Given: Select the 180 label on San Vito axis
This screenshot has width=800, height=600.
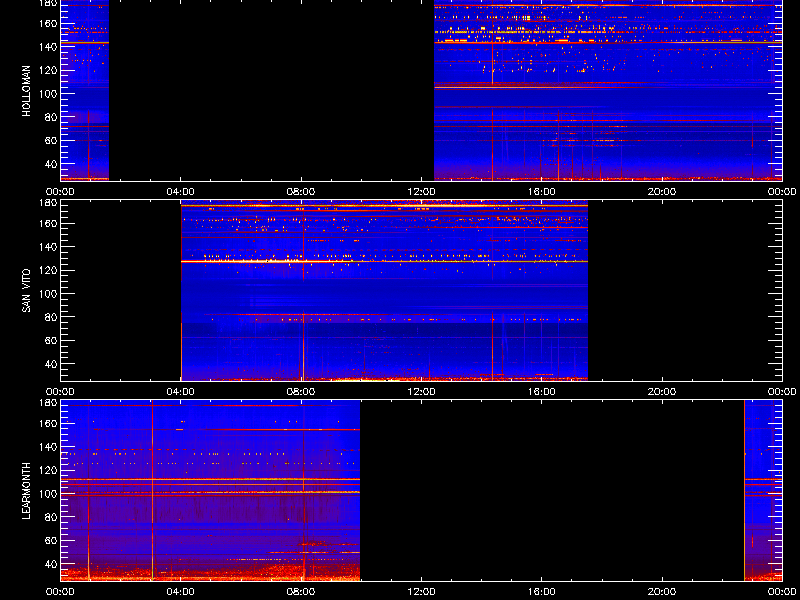Looking at the screenshot, I should (49, 203).
